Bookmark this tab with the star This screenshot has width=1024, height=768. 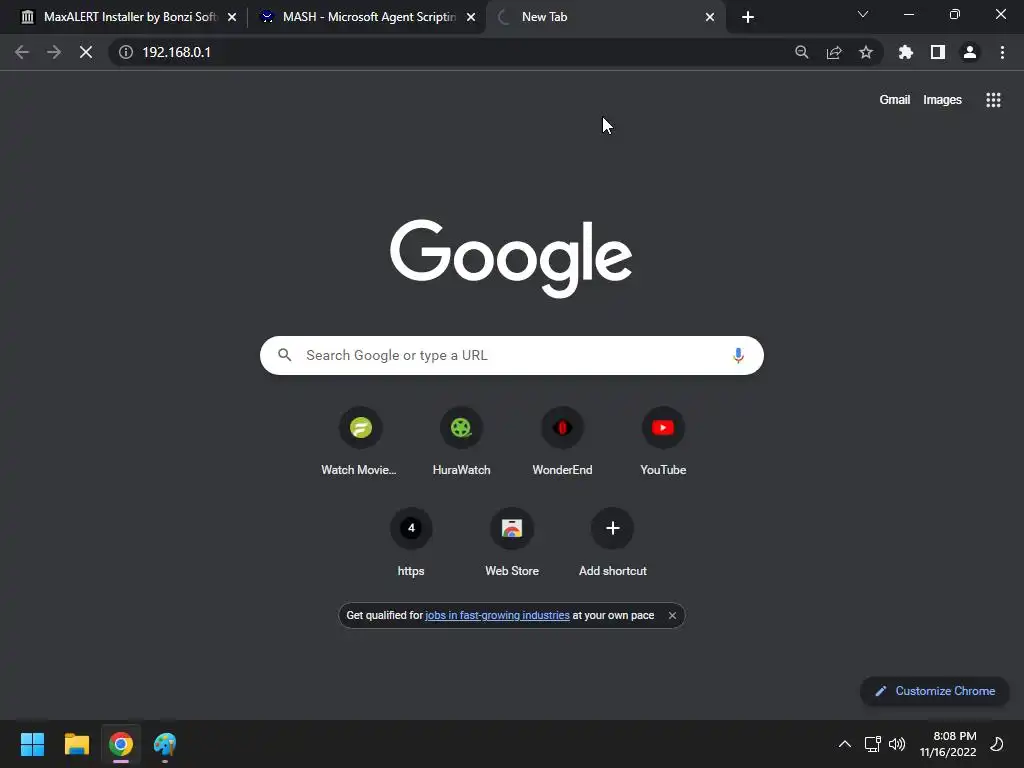866,52
